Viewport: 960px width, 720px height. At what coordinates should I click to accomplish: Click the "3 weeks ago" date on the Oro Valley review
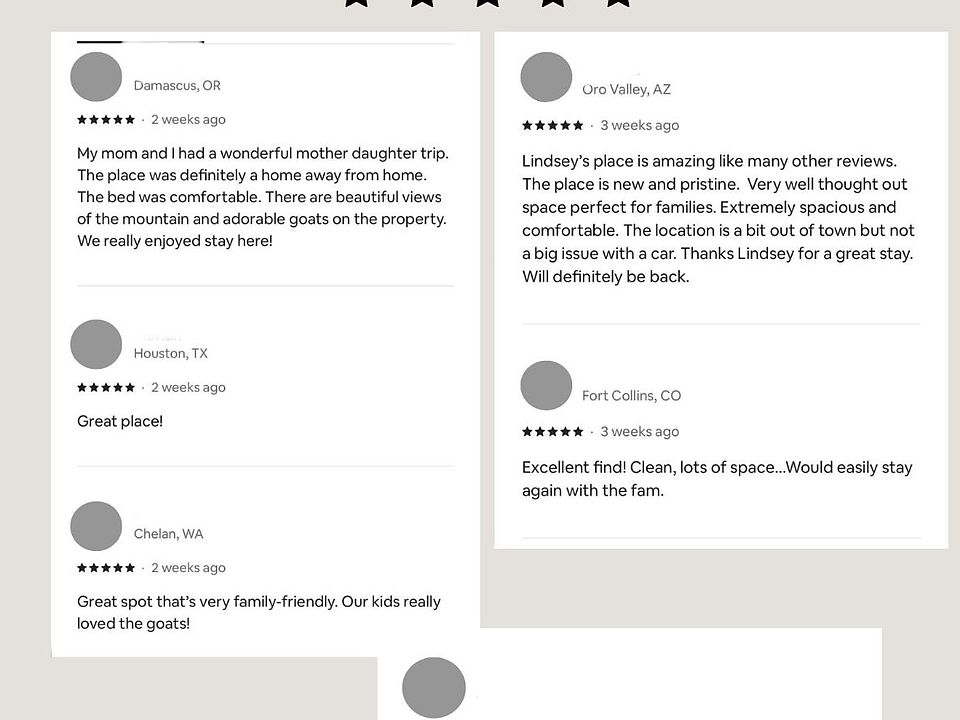click(639, 126)
